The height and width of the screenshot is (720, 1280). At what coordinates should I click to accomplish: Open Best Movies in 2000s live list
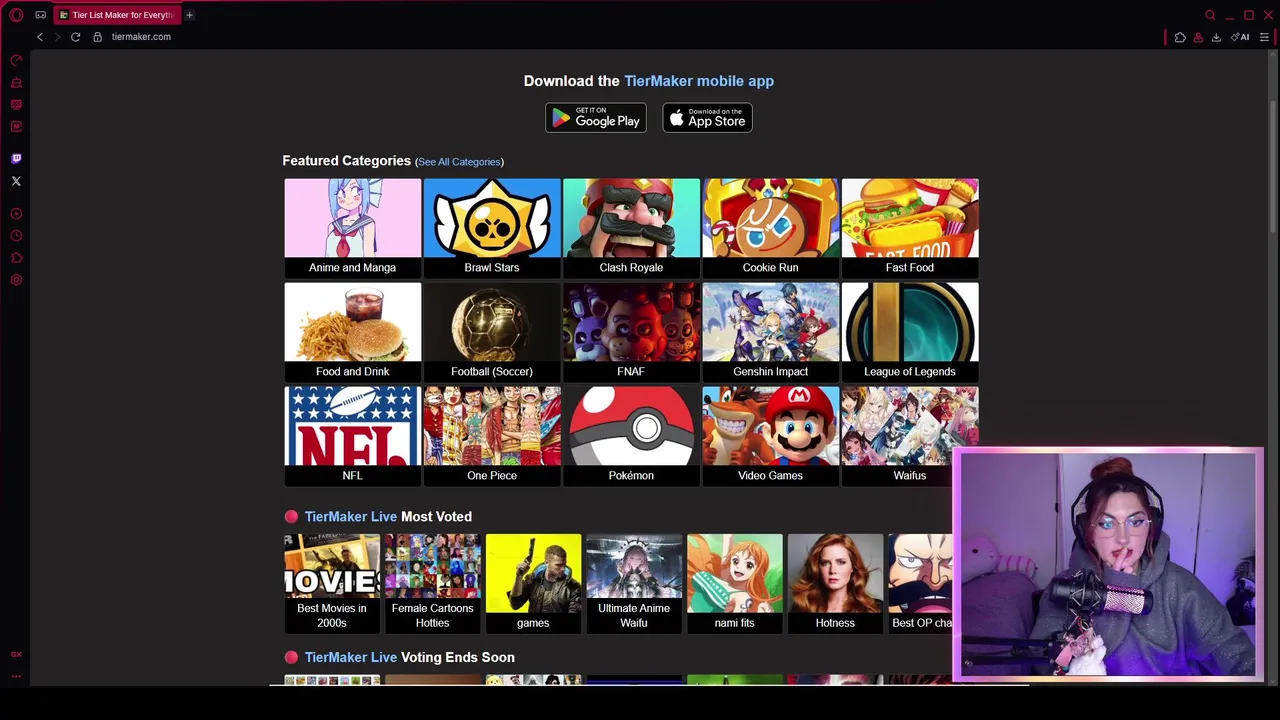click(332, 583)
